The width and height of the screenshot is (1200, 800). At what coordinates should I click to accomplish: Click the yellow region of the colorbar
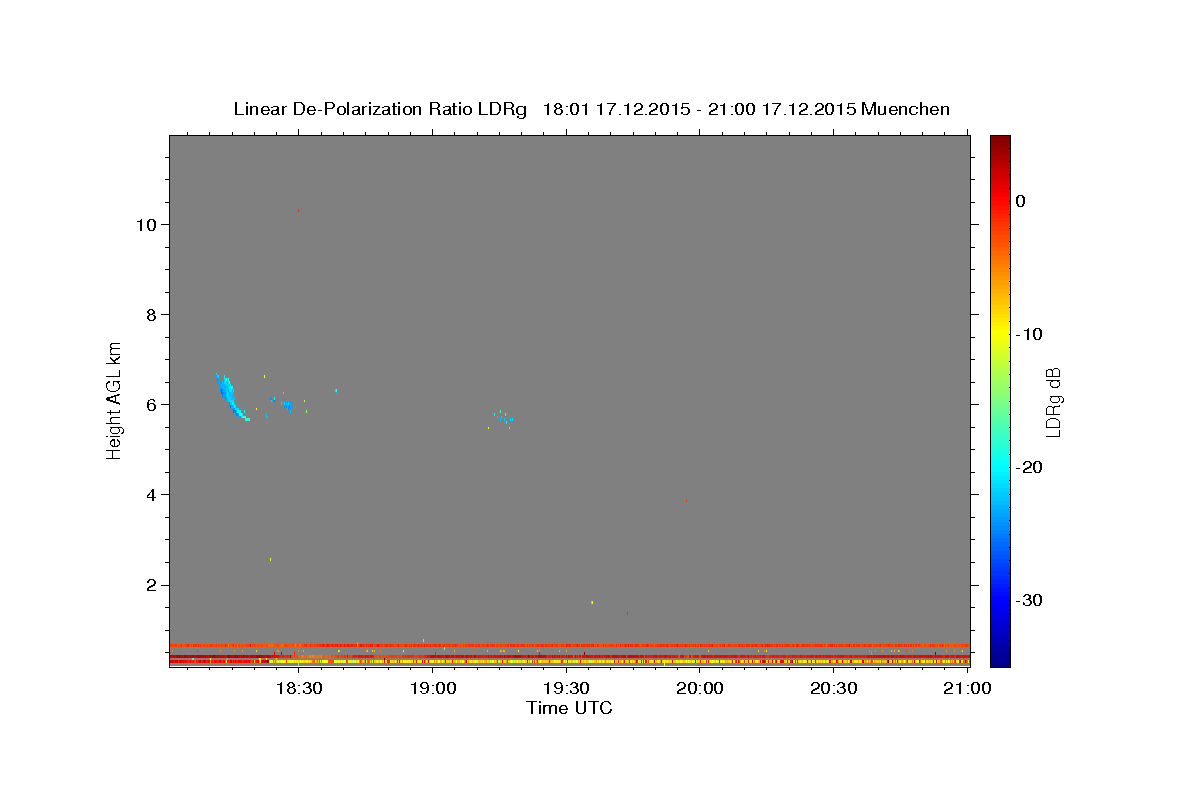click(1000, 335)
